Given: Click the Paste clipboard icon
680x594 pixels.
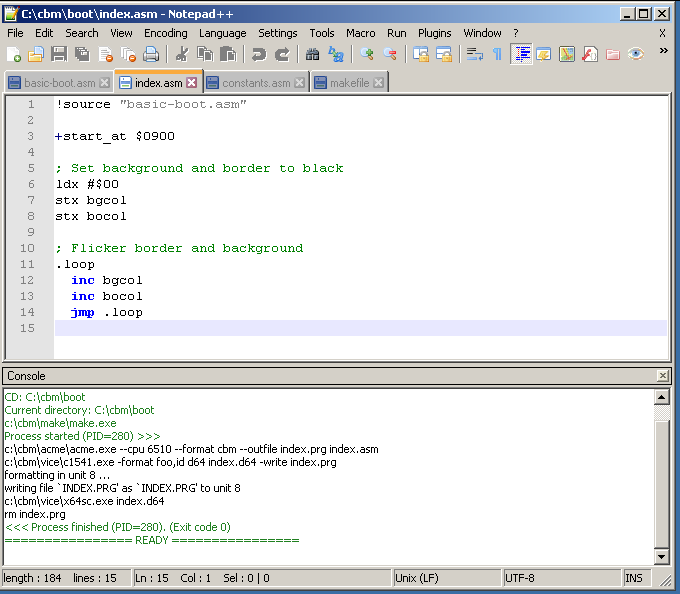Looking at the screenshot, I should (x=228, y=55).
